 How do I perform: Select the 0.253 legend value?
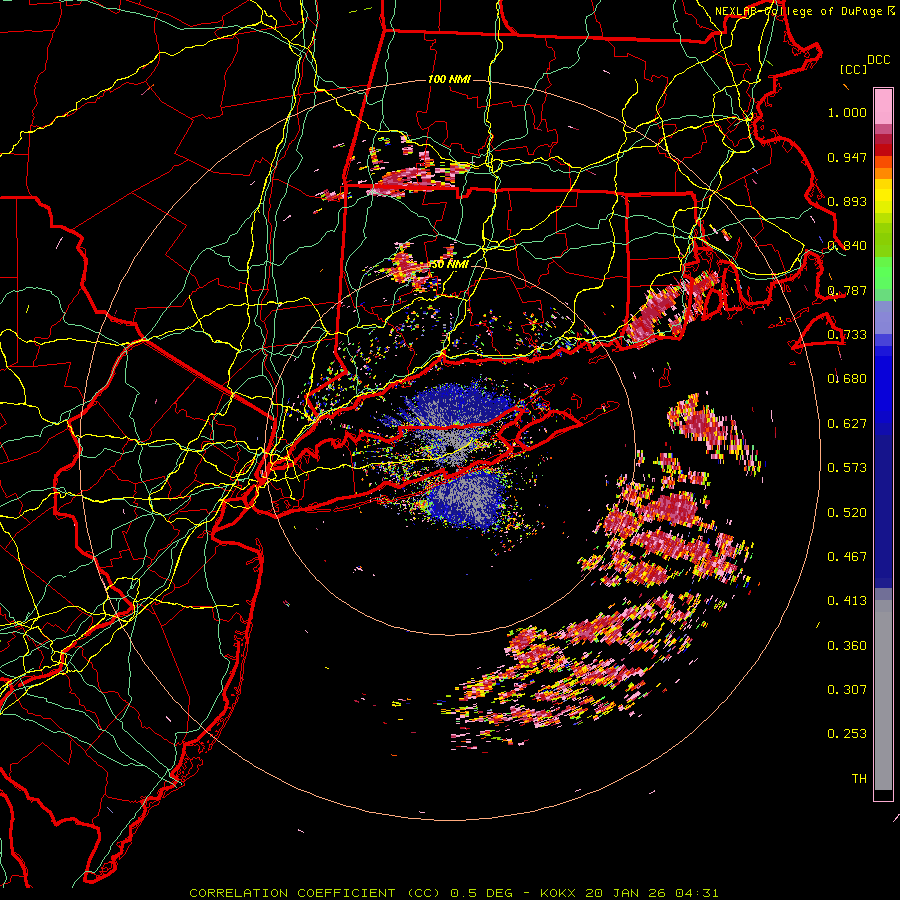[x=847, y=734]
